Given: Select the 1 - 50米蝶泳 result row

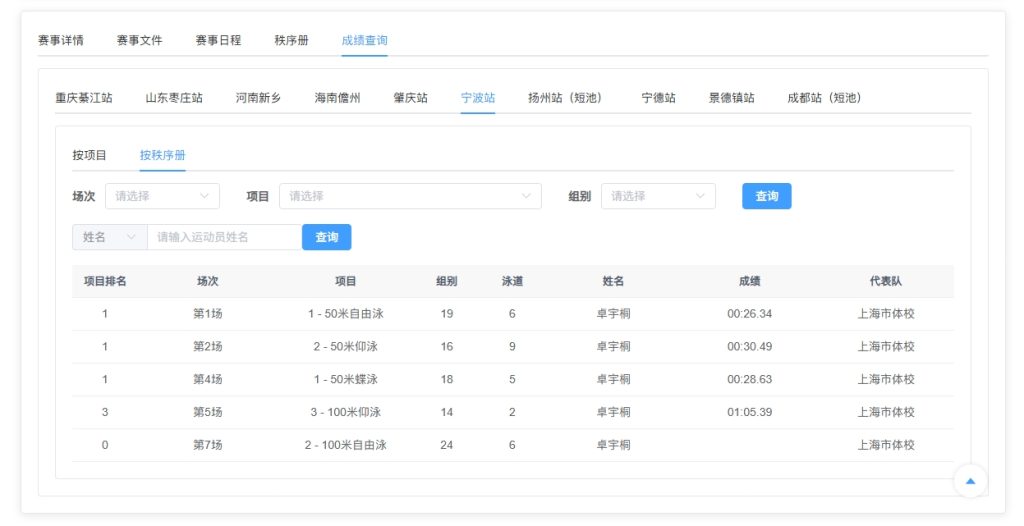Looking at the screenshot, I should click(512, 379).
